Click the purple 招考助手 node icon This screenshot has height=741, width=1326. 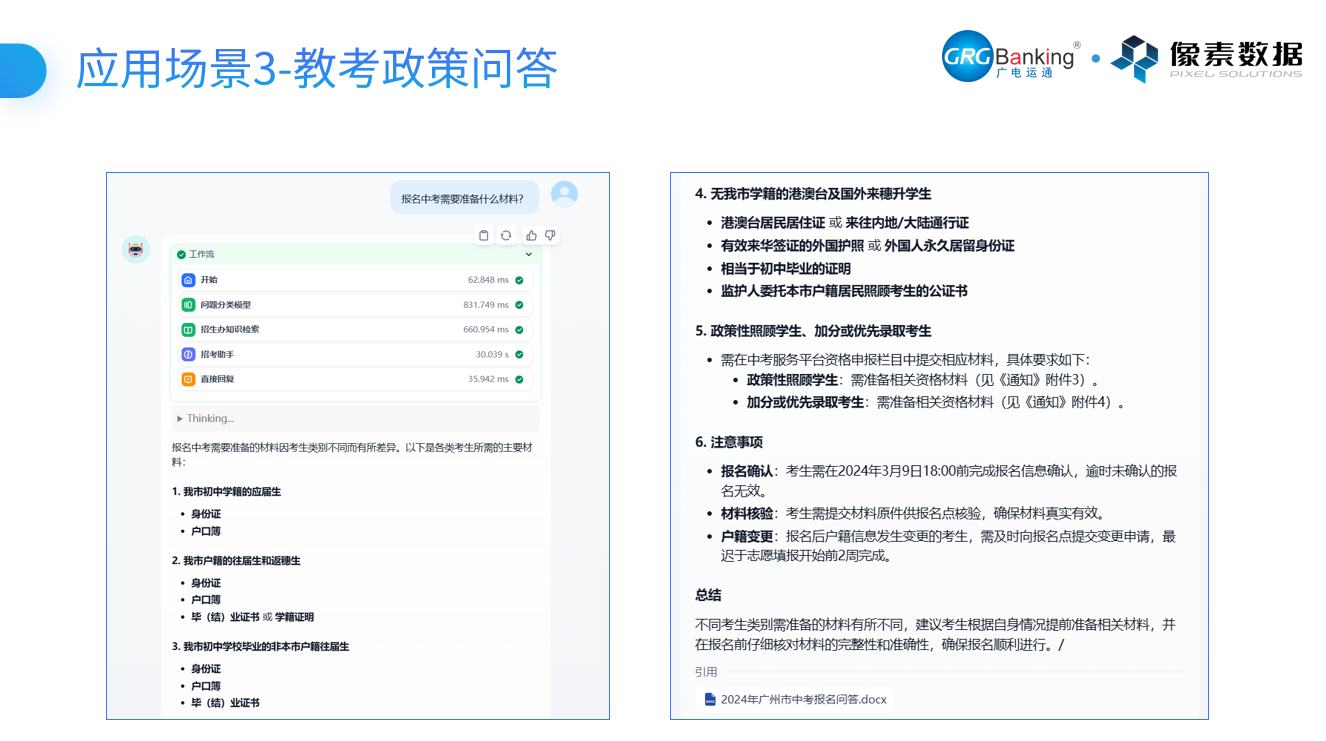[188, 354]
